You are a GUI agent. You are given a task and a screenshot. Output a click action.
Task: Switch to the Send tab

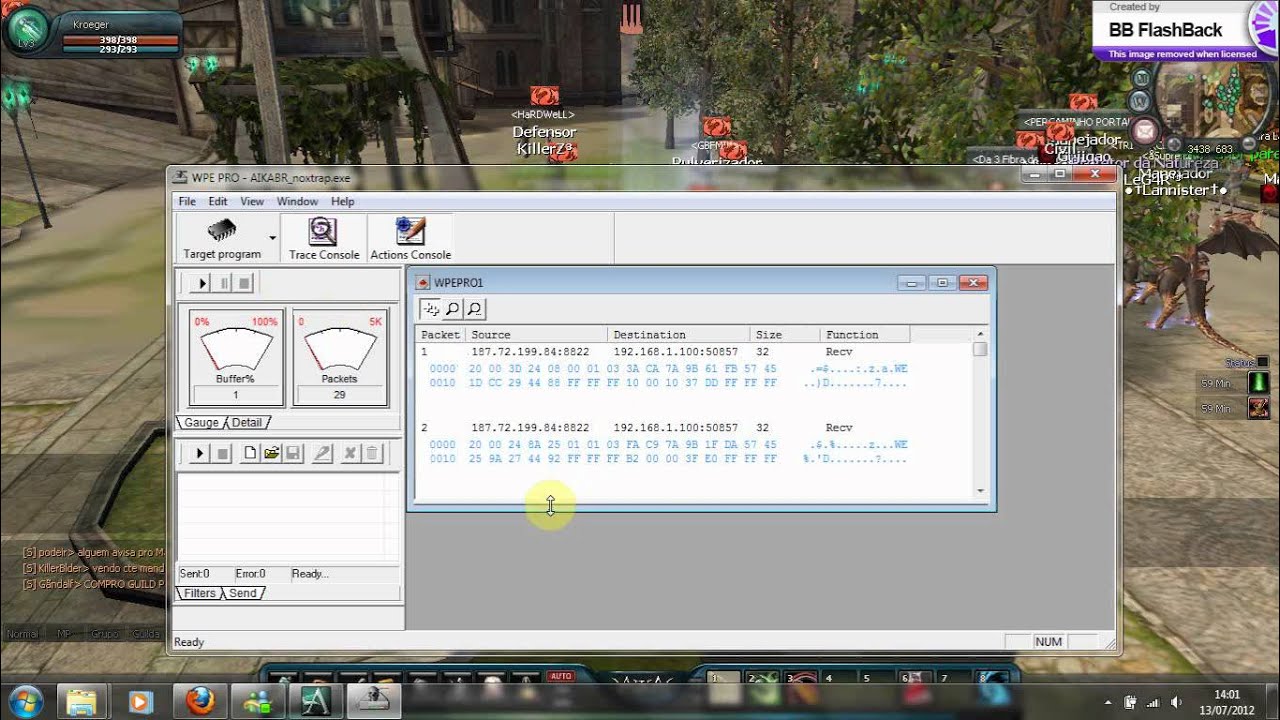click(x=243, y=593)
